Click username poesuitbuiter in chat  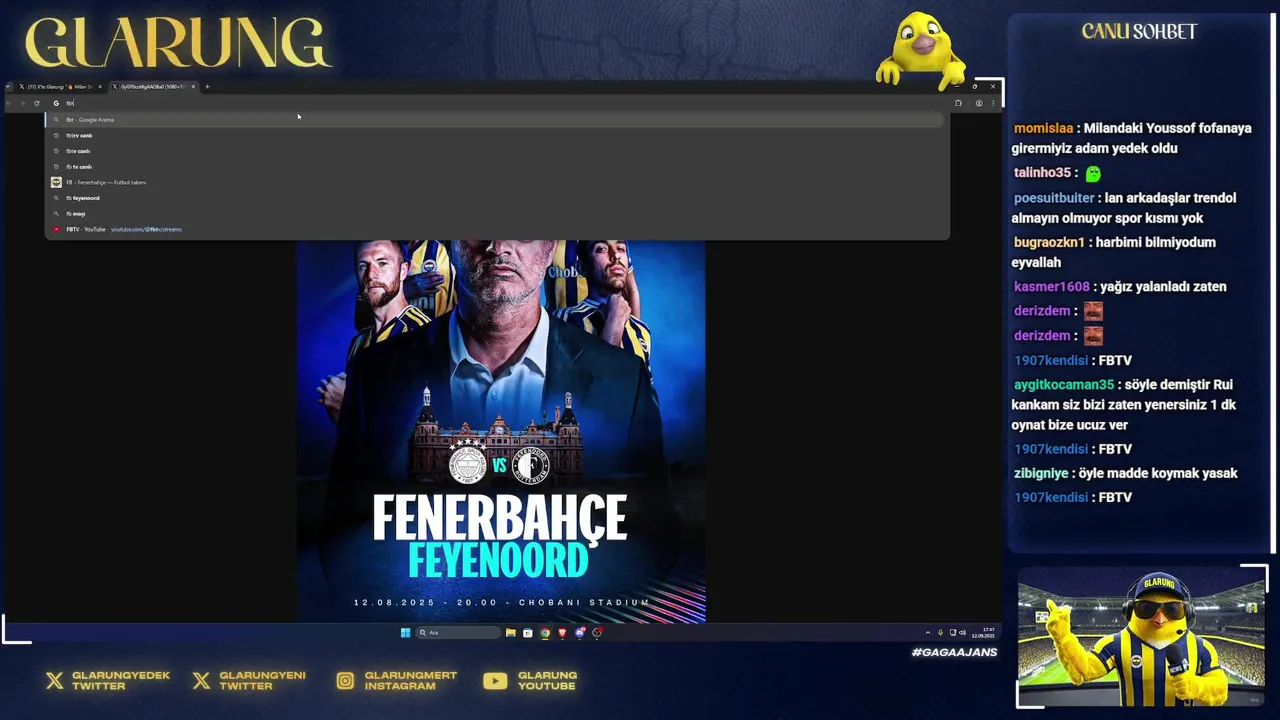[1054, 198]
